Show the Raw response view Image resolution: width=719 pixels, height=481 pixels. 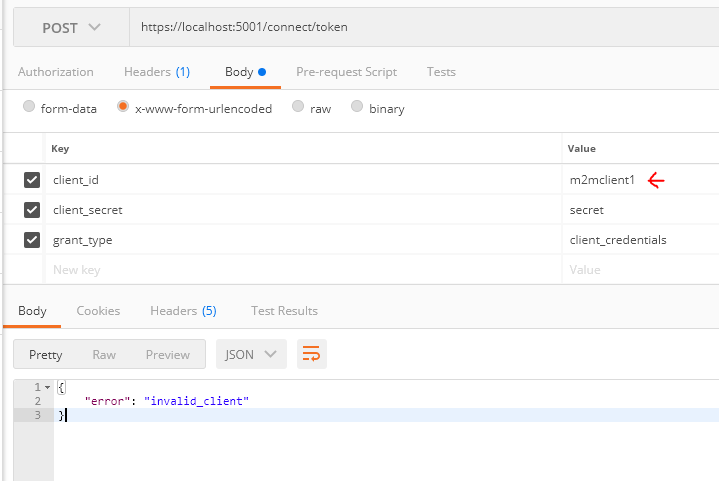click(104, 354)
